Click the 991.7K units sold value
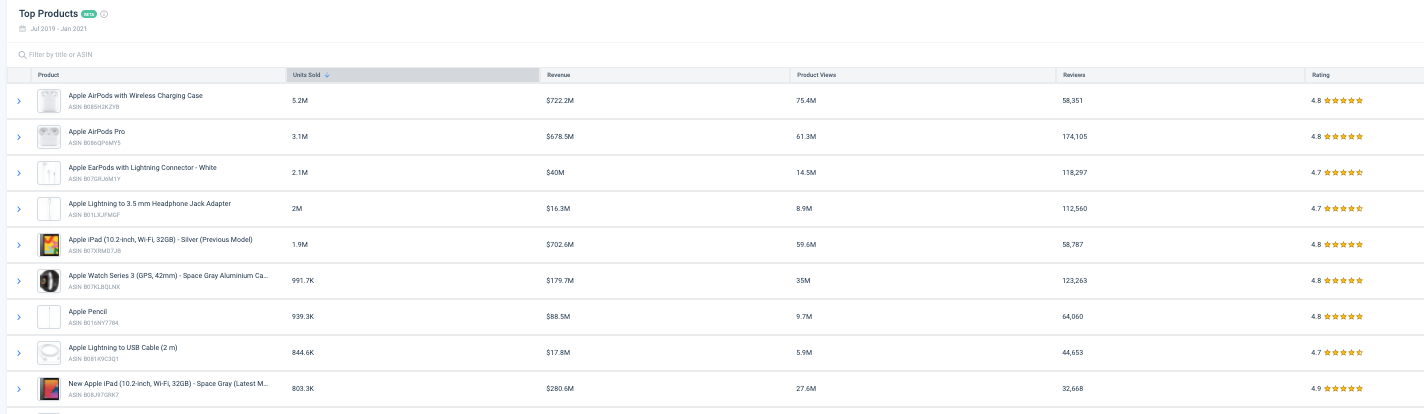The height and width of the screenshot is (414, 1424). click(304, 281)
